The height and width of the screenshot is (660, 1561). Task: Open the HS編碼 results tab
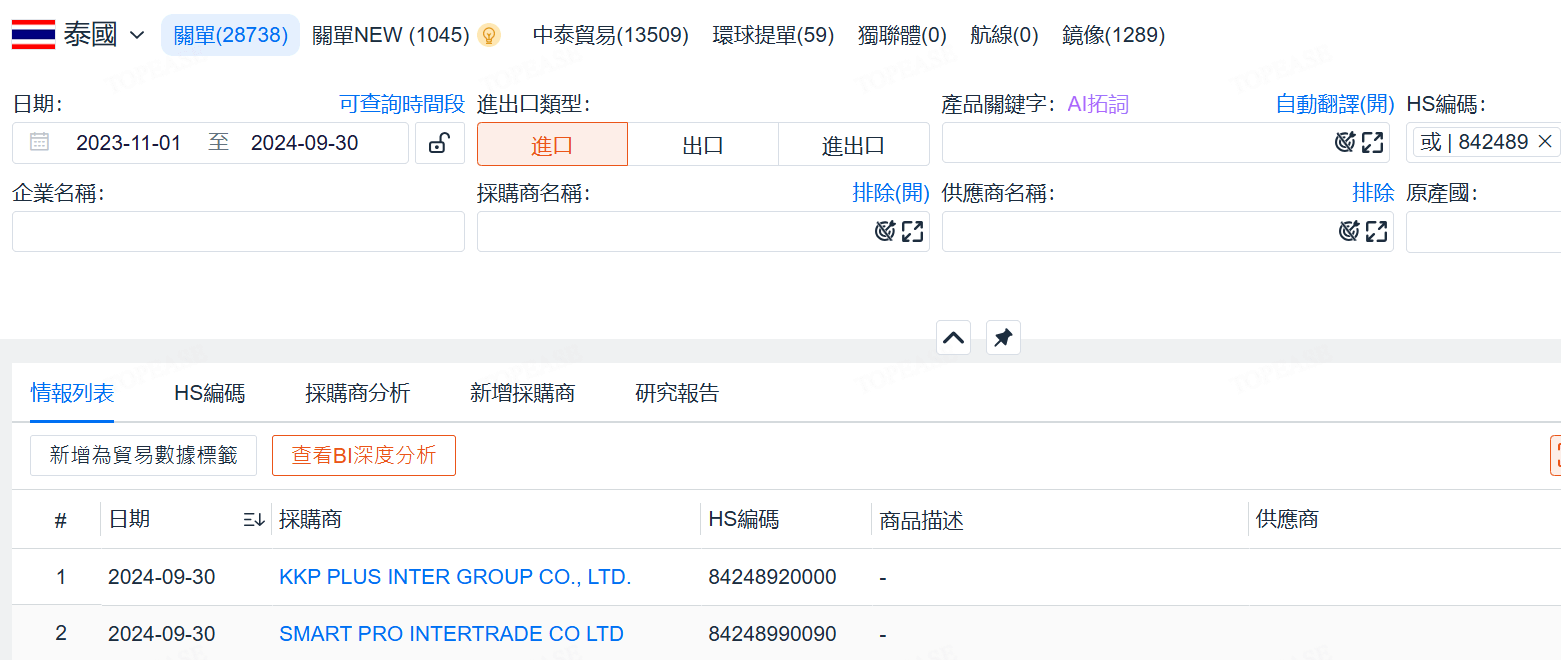click(209, 393)
